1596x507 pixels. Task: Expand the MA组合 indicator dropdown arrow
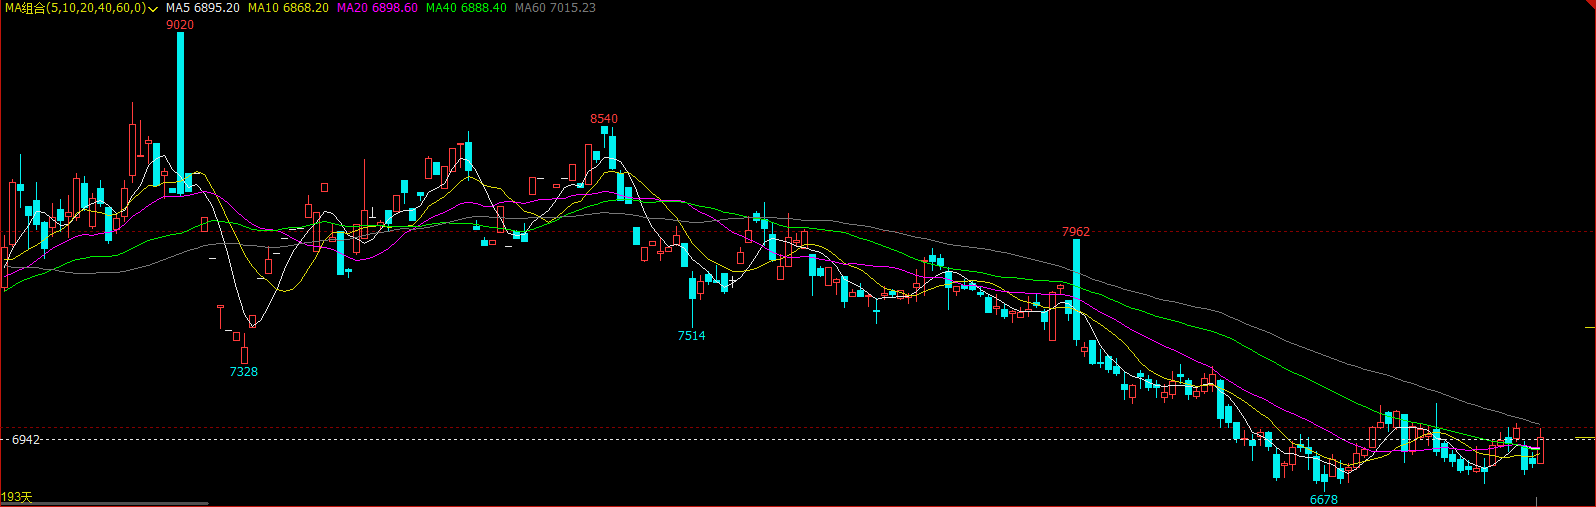[153, 8]
